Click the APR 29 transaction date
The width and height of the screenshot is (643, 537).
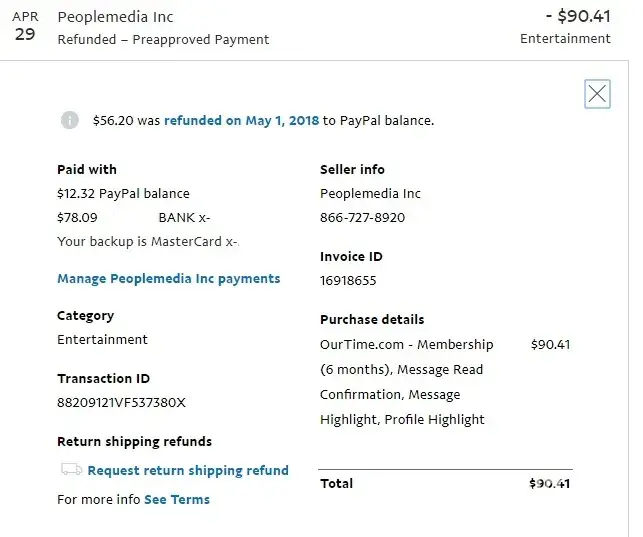pyautogui.click(x=25, y=27)
